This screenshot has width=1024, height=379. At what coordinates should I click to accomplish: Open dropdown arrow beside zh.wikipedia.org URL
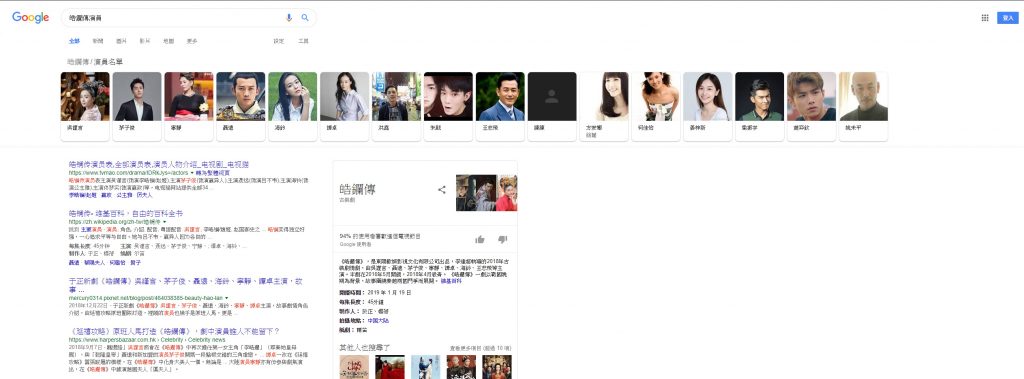(x=165, y=222)
